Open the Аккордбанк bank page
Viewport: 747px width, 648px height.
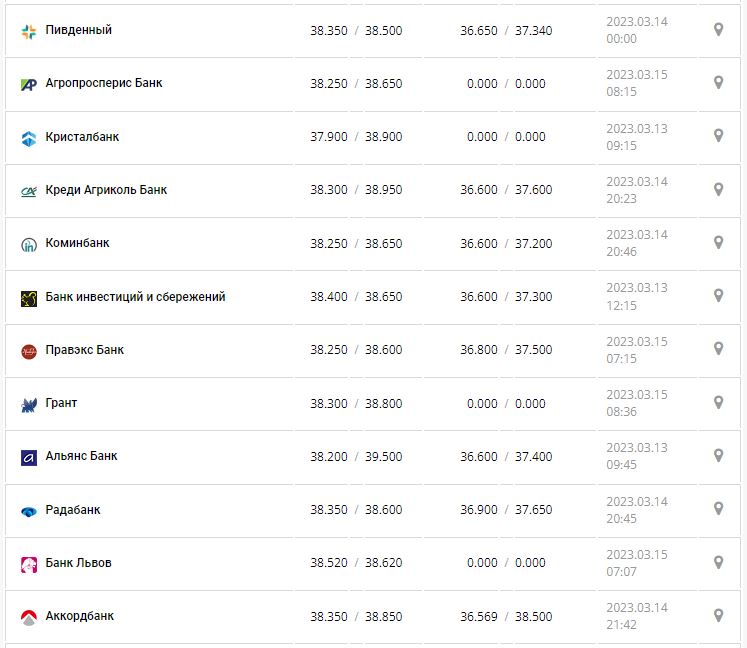[80, 616]
